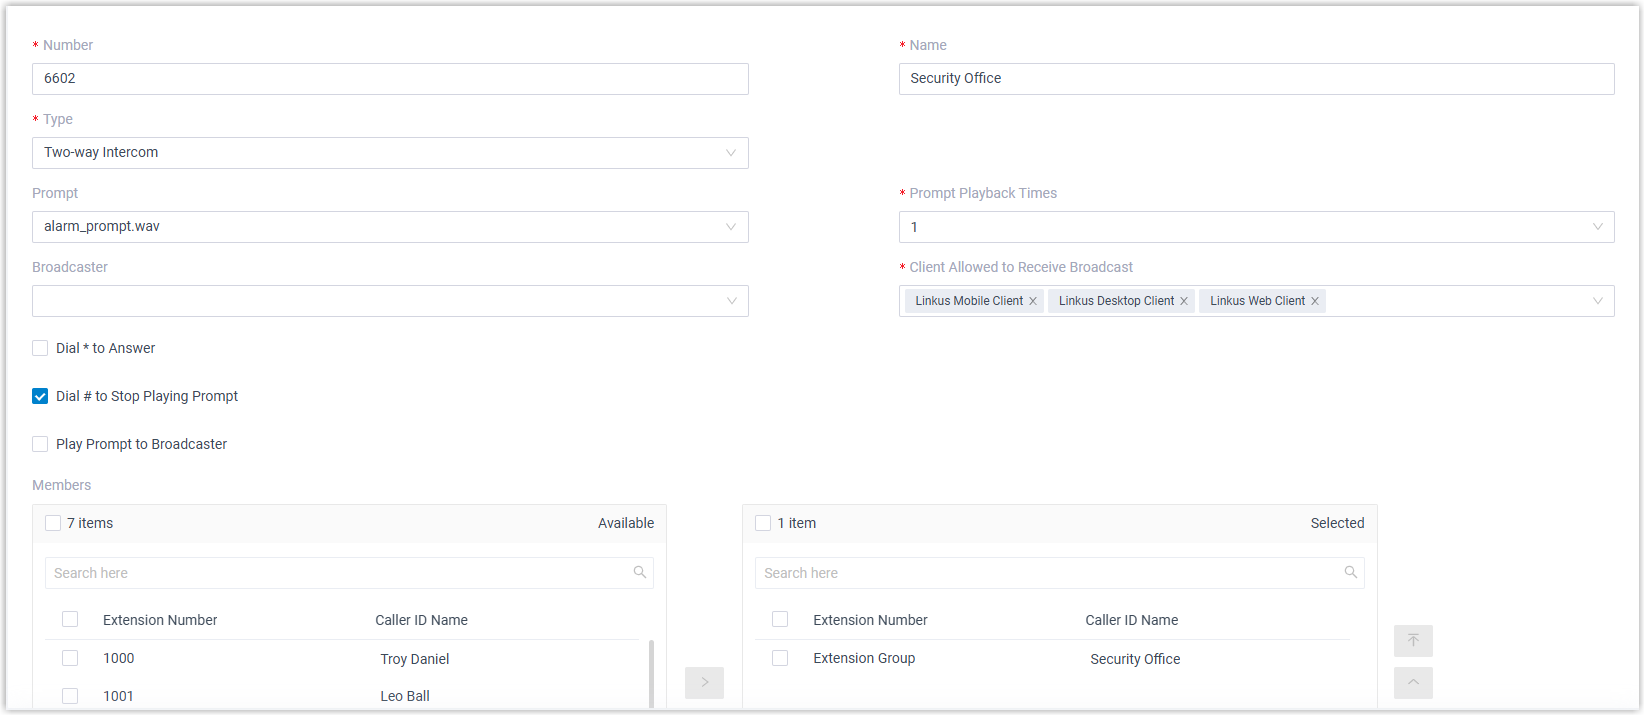Open the Prompt Playback Times dropdown
This screenshot has height=716, width=1645.
(1256, 227)
